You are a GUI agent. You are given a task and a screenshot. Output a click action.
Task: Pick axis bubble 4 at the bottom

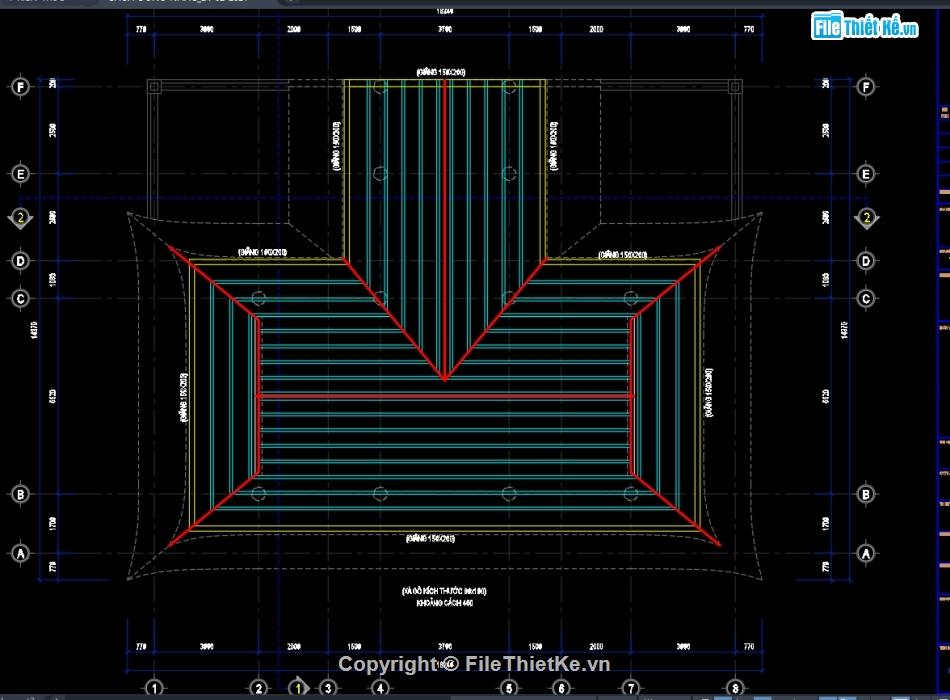coord(380,688)
